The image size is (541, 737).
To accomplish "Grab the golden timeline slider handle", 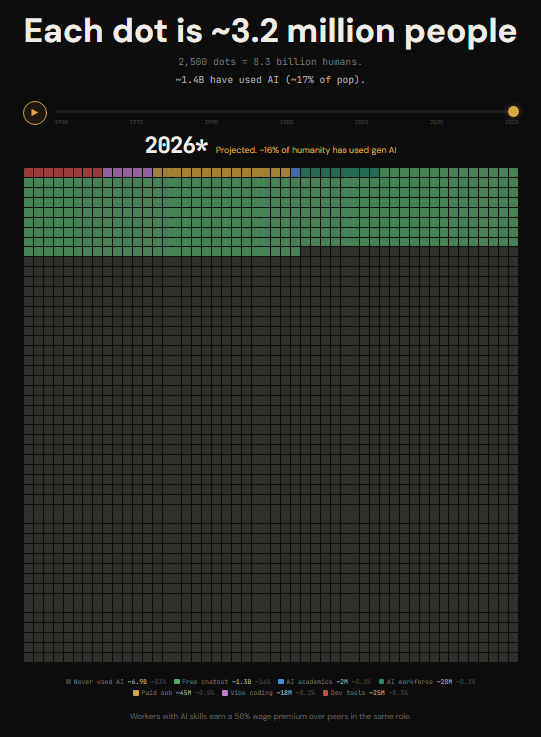I will pyautogui.click(x=513, y=111).
